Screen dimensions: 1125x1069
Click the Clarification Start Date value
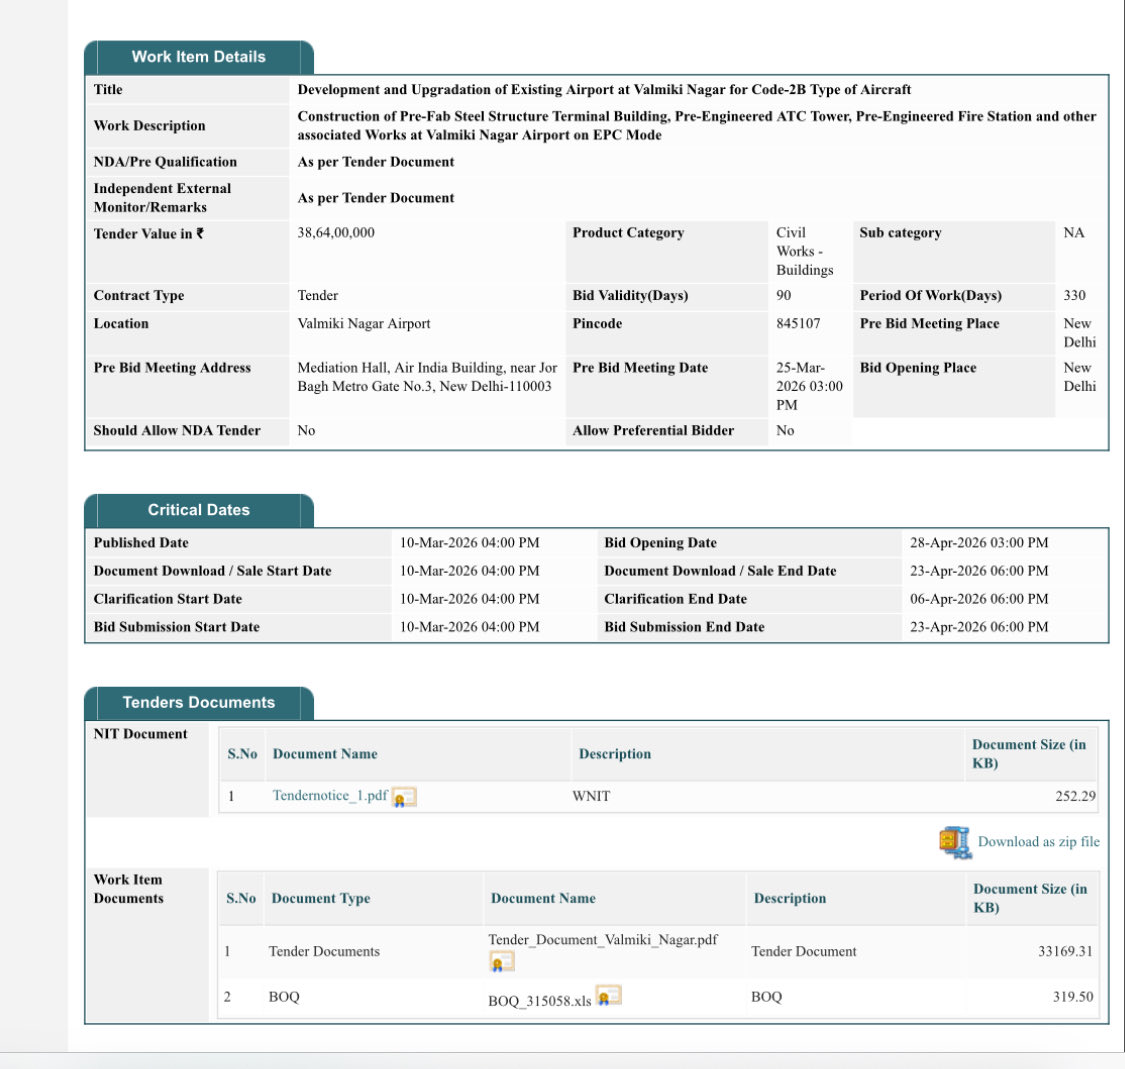pyautogui.click(x=469, y=599)
